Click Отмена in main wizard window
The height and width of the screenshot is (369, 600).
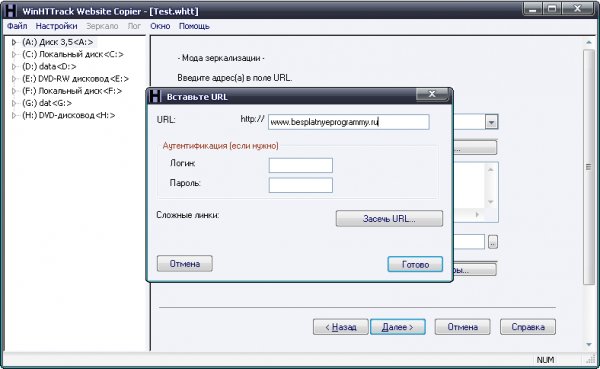pyautogui.click(x=463, y=327)
